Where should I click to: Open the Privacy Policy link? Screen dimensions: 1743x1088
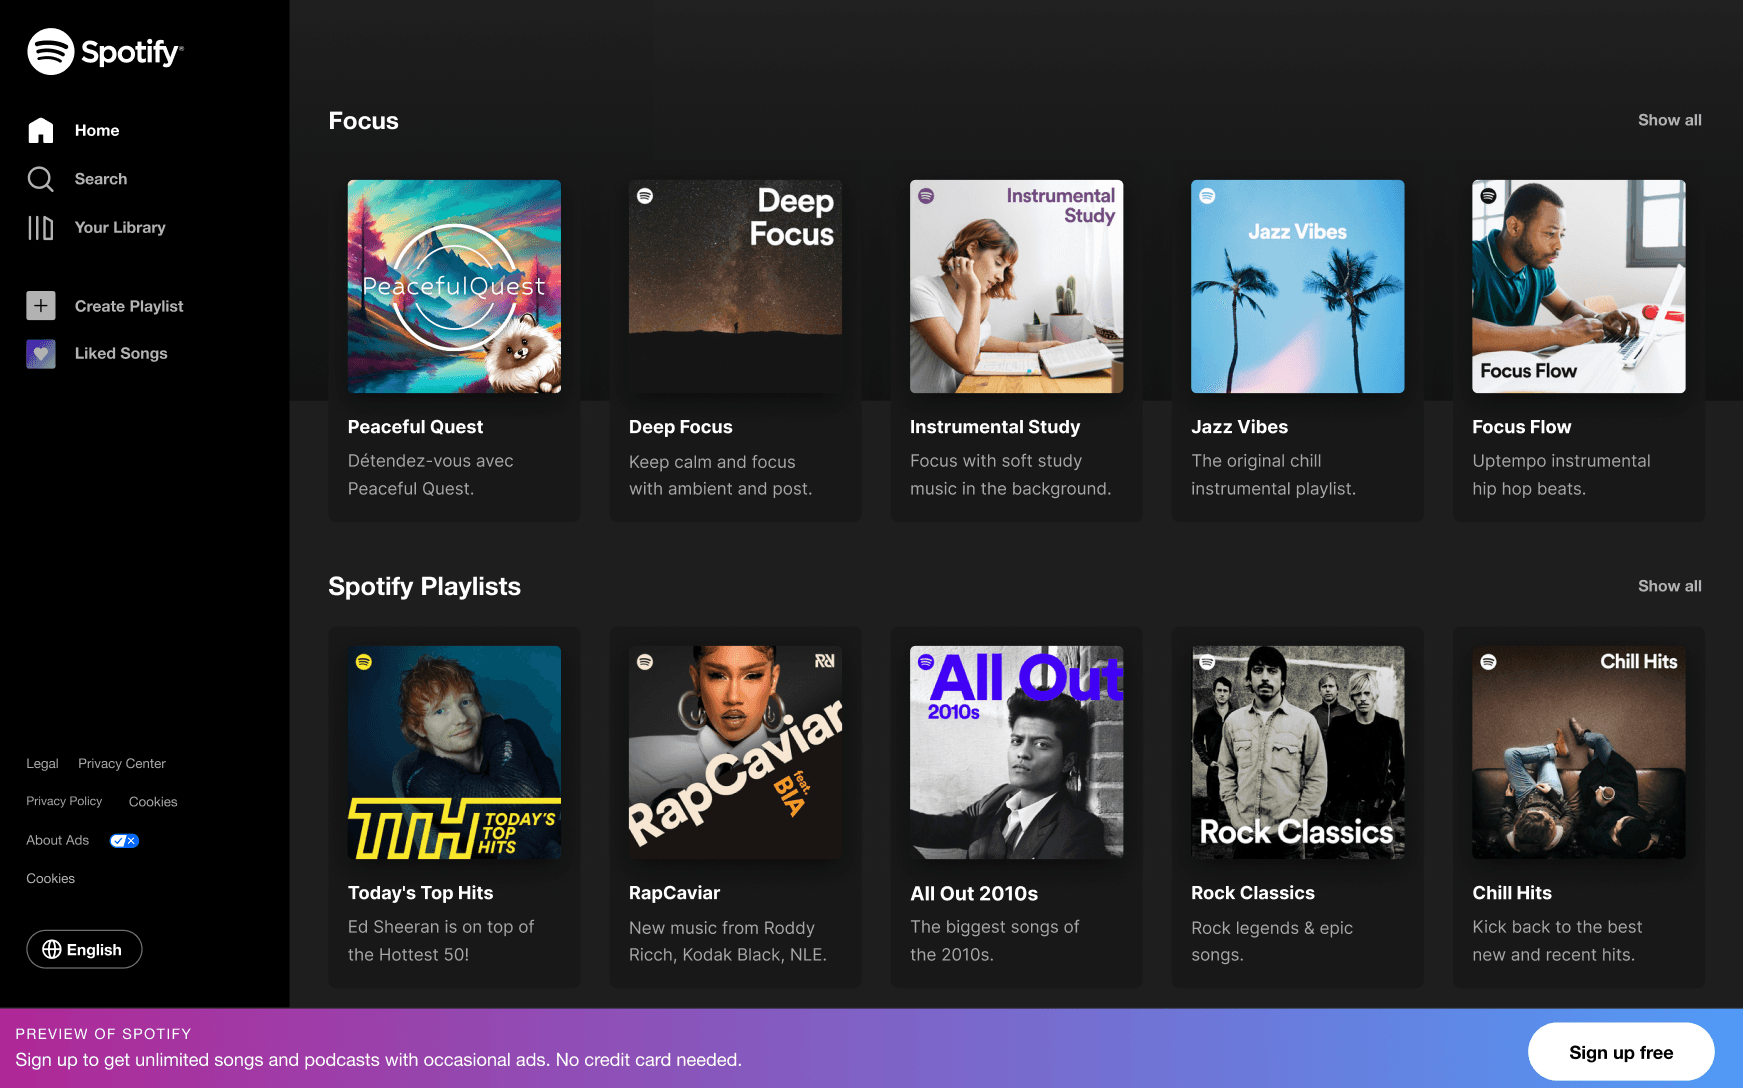coord(64,802)
